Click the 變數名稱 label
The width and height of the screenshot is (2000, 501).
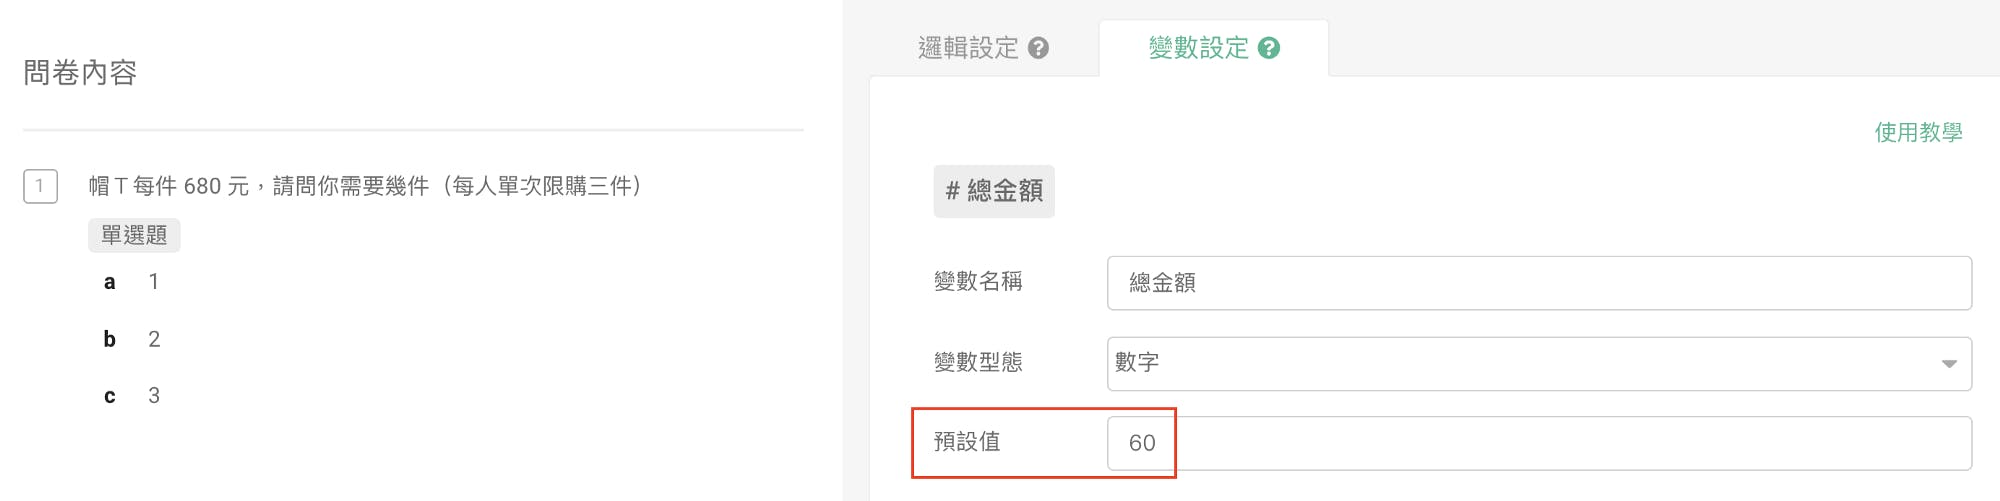[x=977, y=282]
